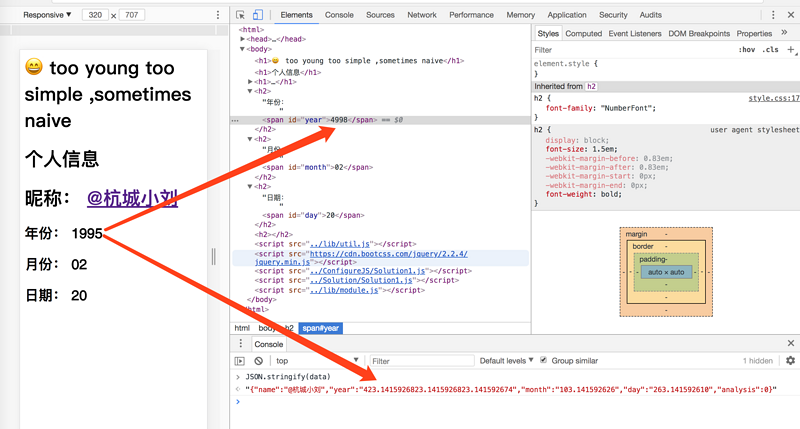
Task: Open the Application tab
Action: coord(567,15)
